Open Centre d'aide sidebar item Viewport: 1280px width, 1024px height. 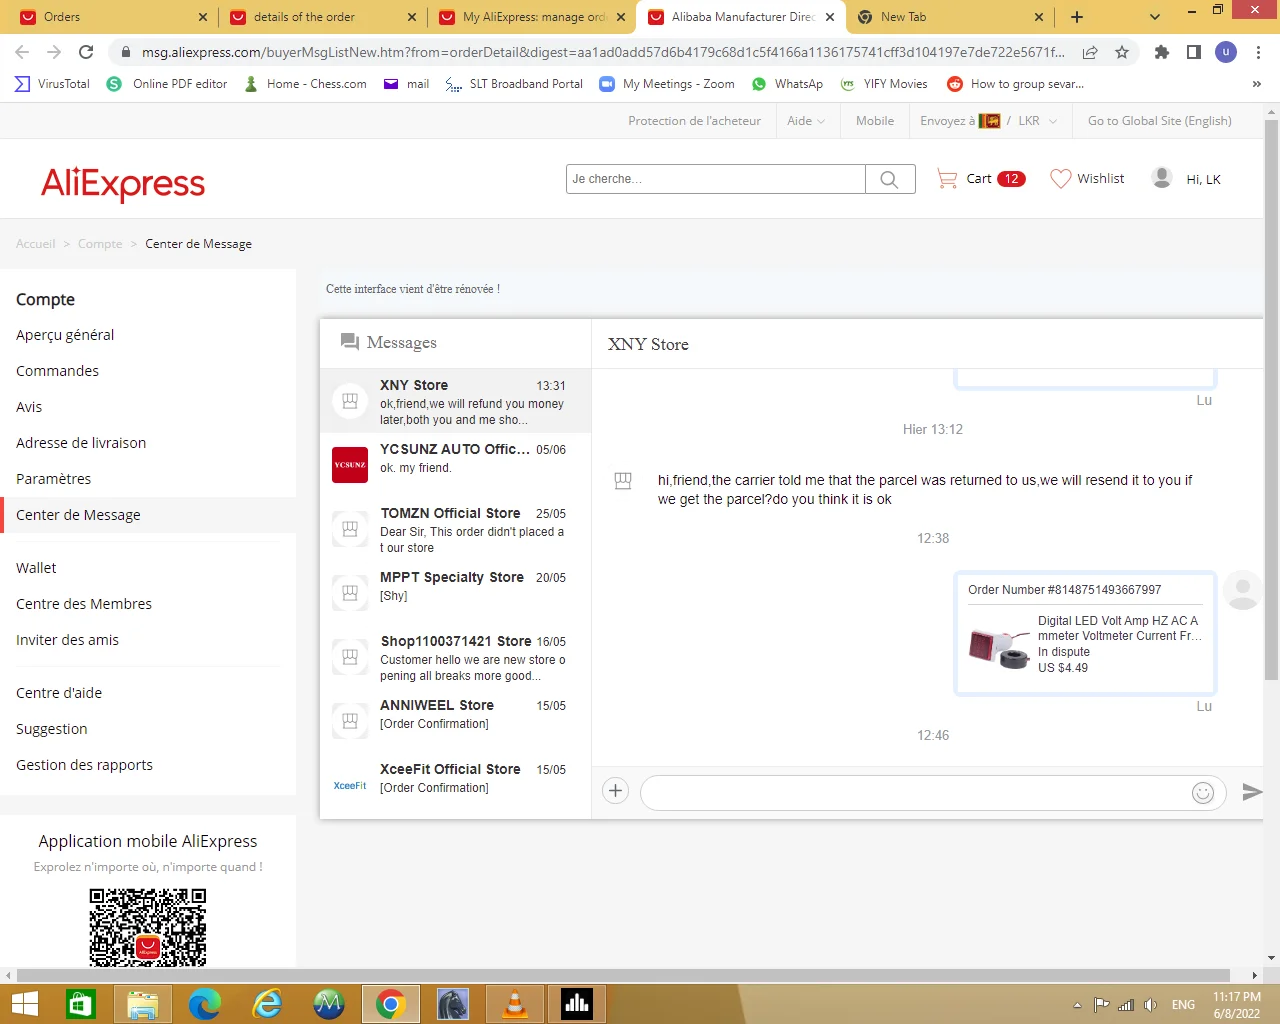(59, 693)
